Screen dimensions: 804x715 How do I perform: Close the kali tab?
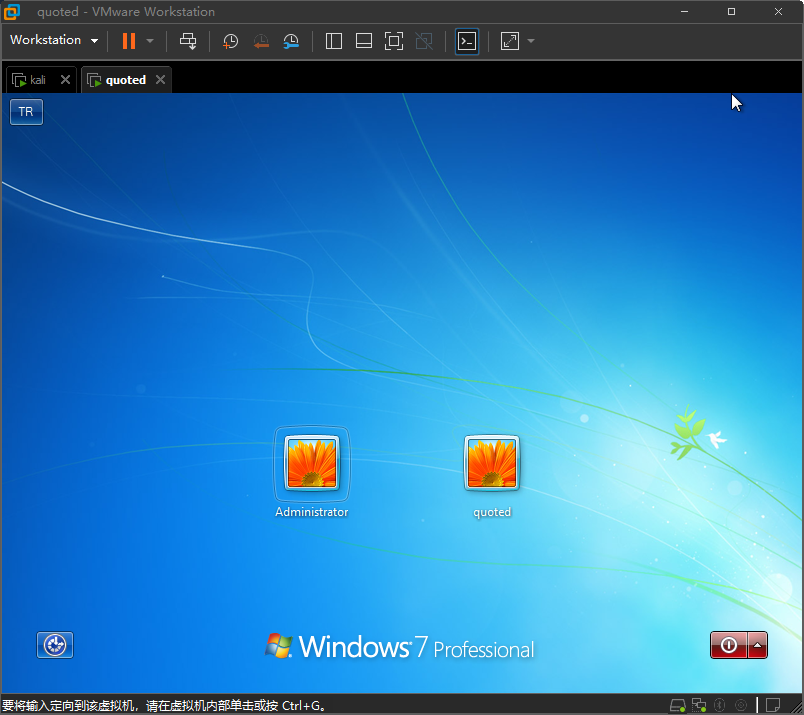click(x=65, y=80)
